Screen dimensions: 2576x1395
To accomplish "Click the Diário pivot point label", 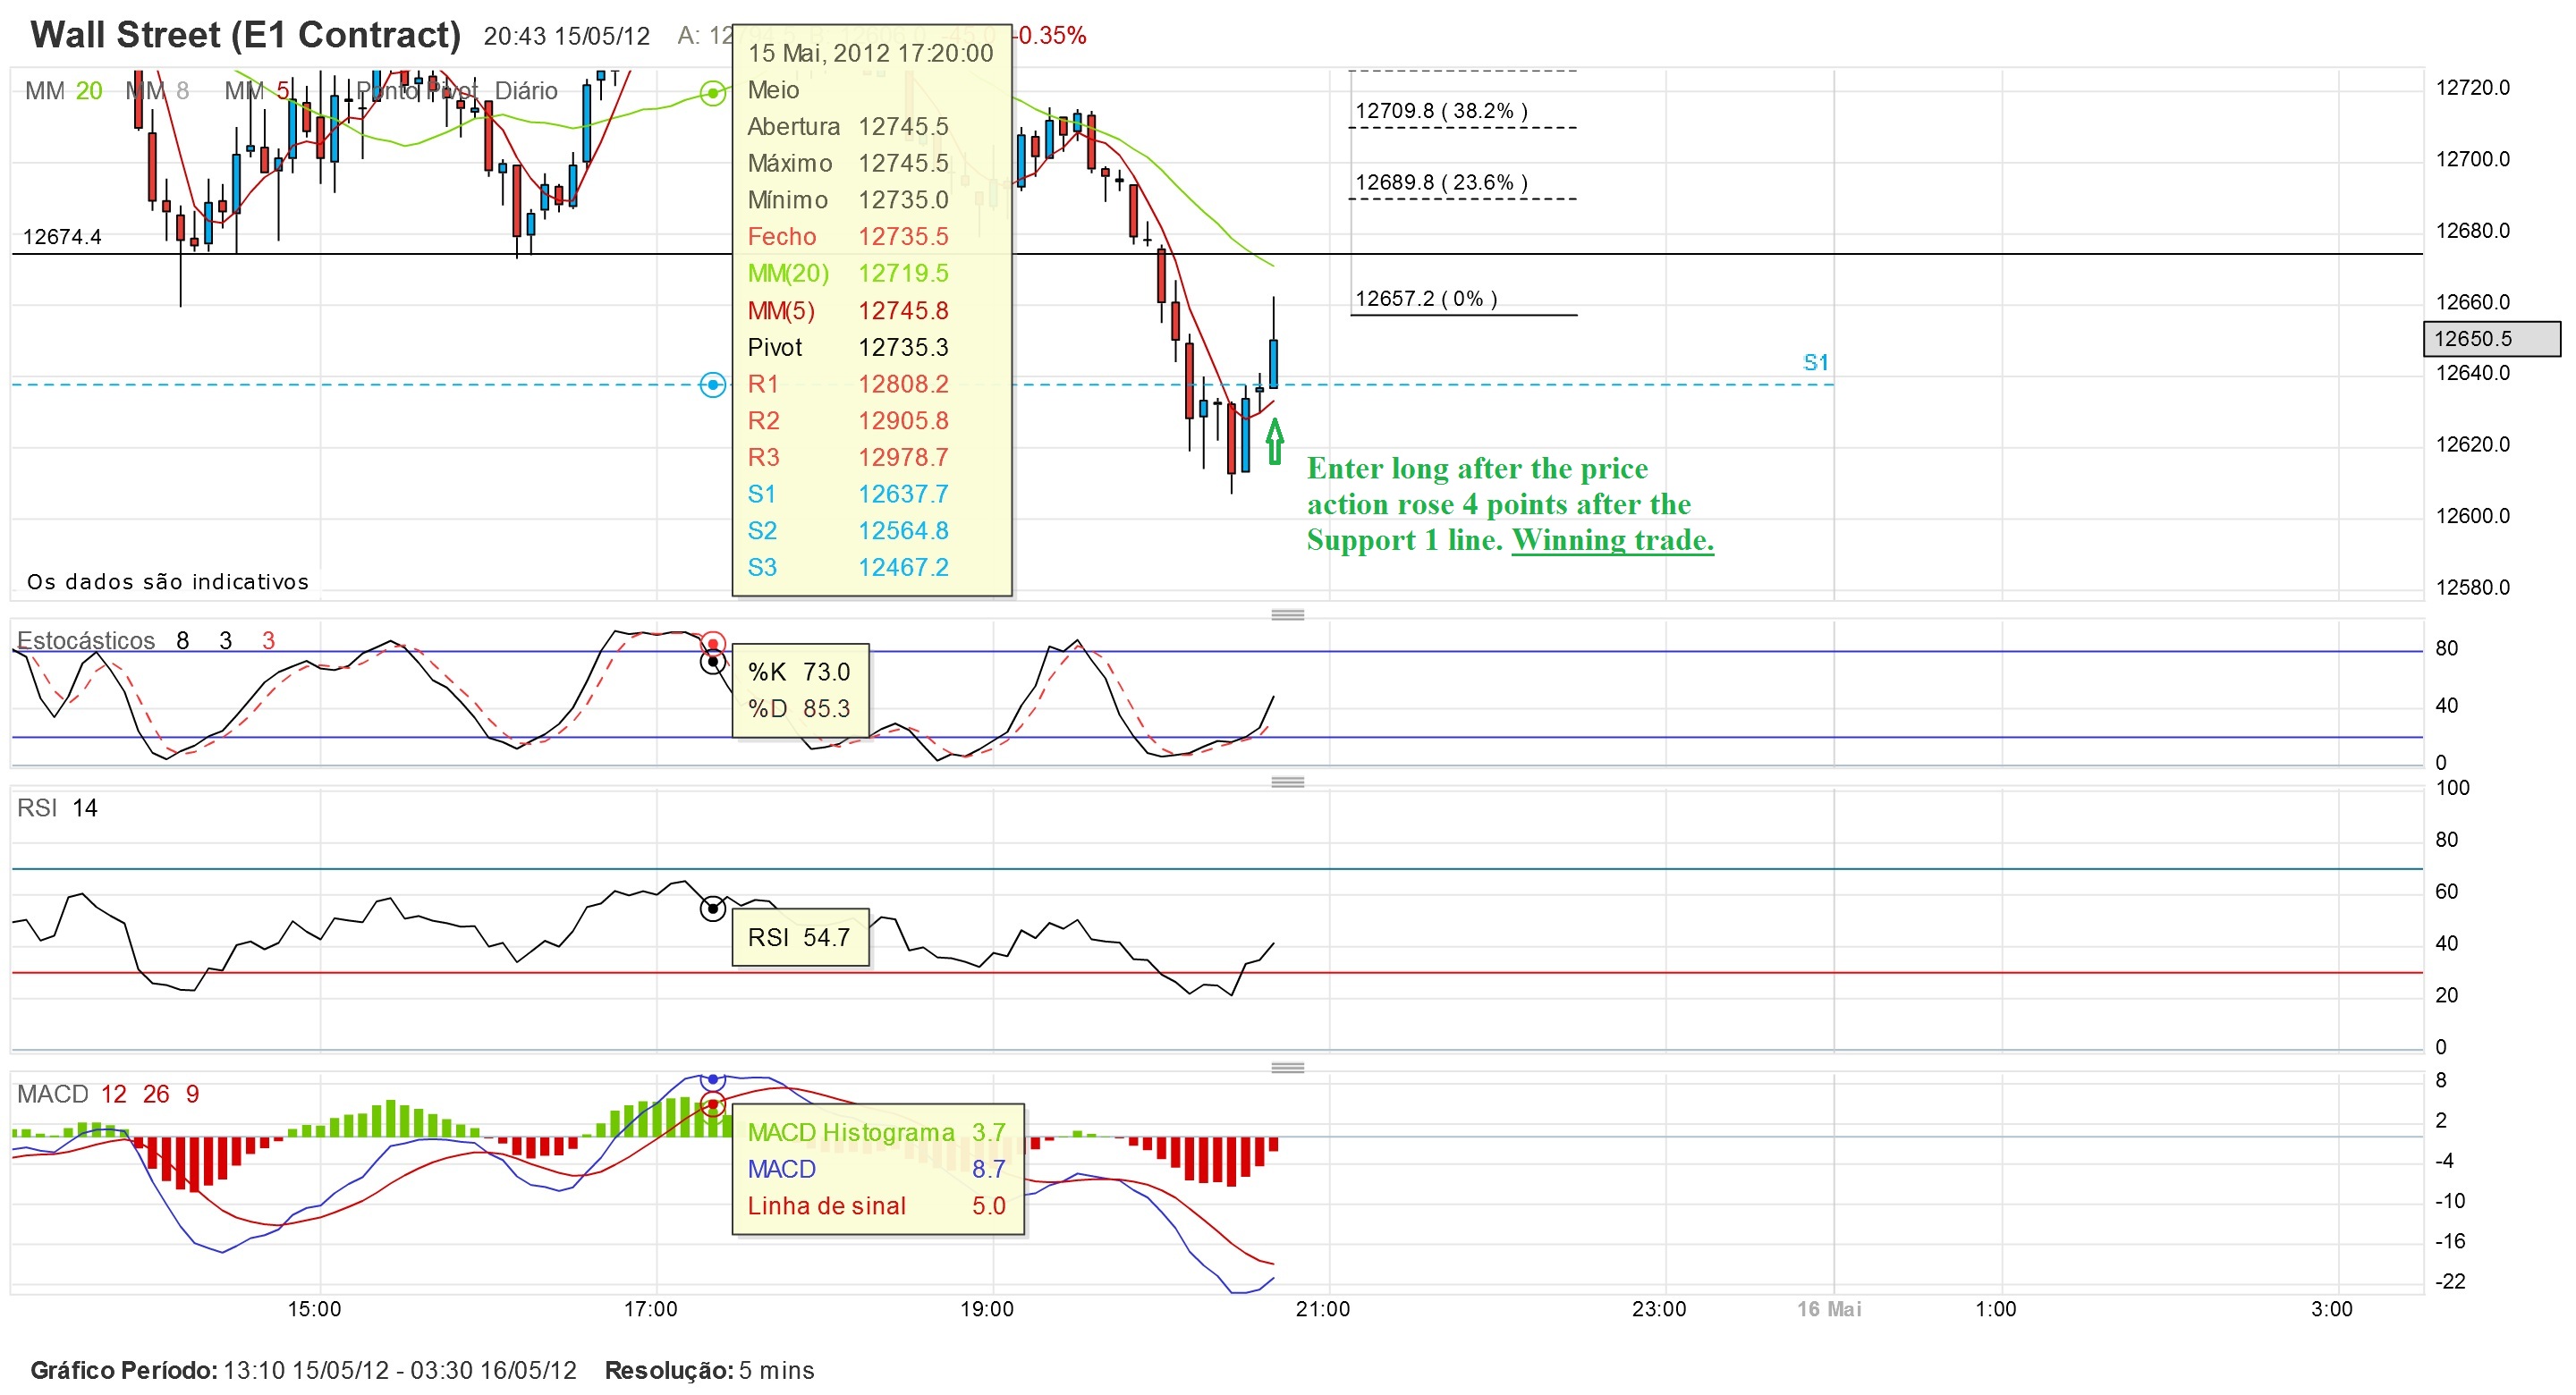I will click(526, 91).
